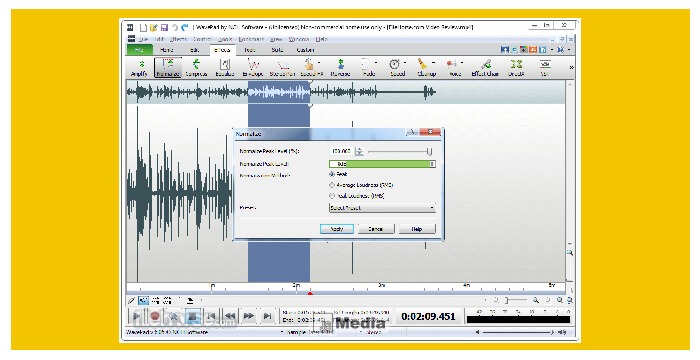The width and height of the screenshot is (700, 360).
Task: Click the Special FX icon
Action: click(309, 67)
